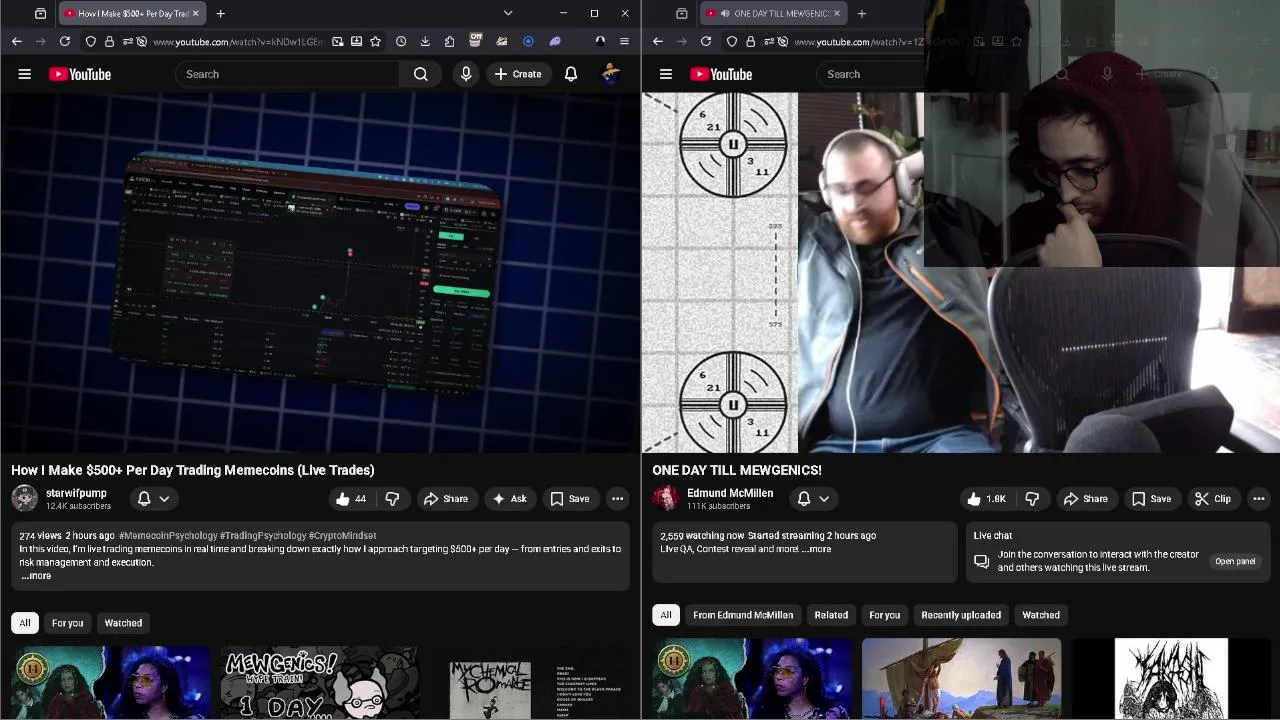The image size is (1280, 720).
Task: Open picture-in-picture icon in left address bar
Action: pos(338,41)
